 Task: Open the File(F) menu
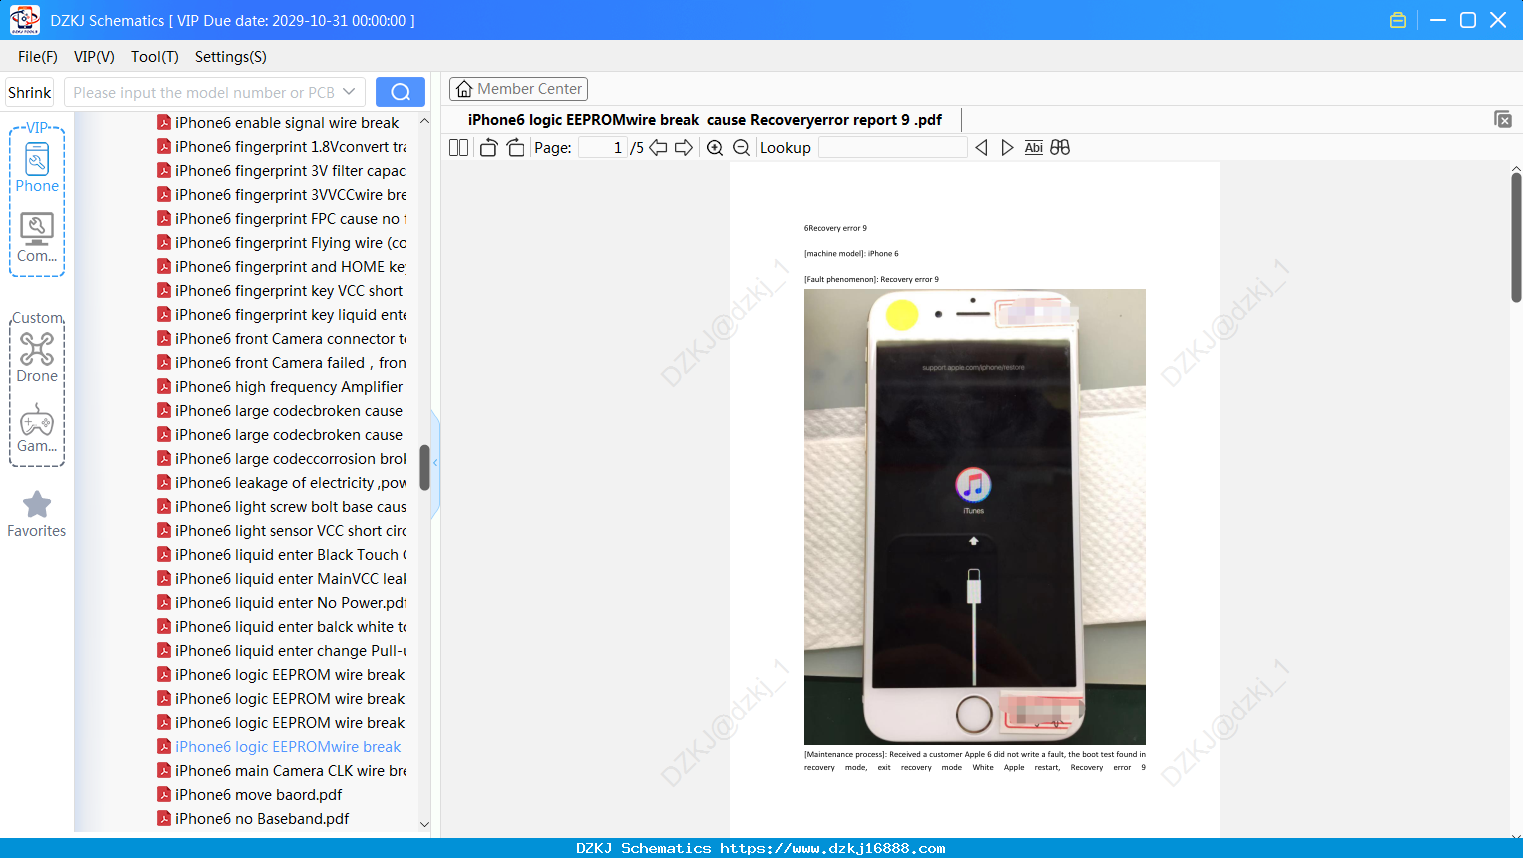38,57
